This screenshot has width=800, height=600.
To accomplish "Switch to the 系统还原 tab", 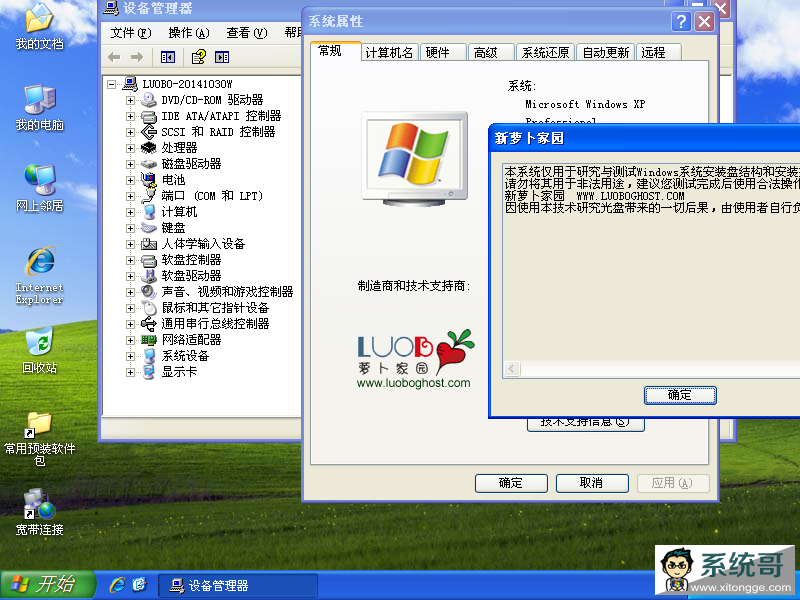I will pos(545,53).
